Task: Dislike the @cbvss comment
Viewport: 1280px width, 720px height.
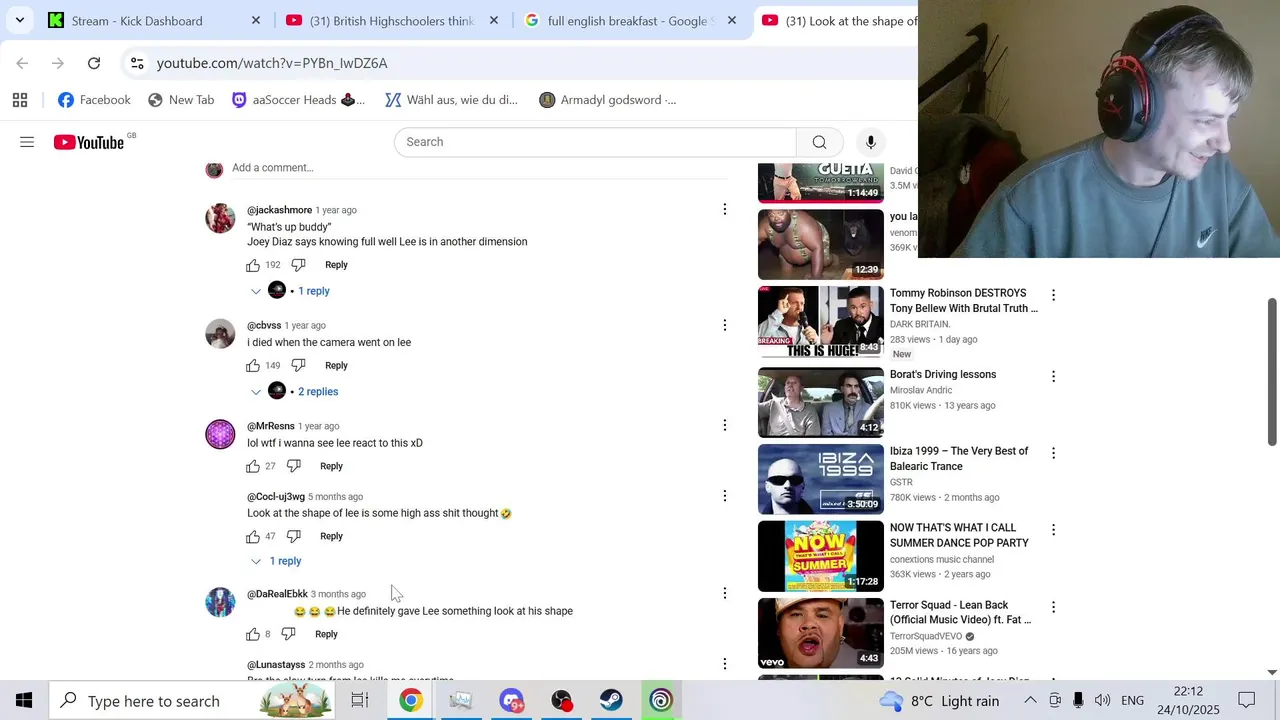Action: click(x=298, y=366)
